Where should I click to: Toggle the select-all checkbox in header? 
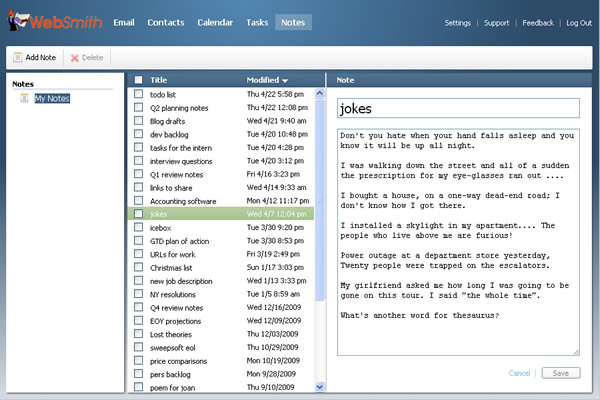tap(138, 80)
